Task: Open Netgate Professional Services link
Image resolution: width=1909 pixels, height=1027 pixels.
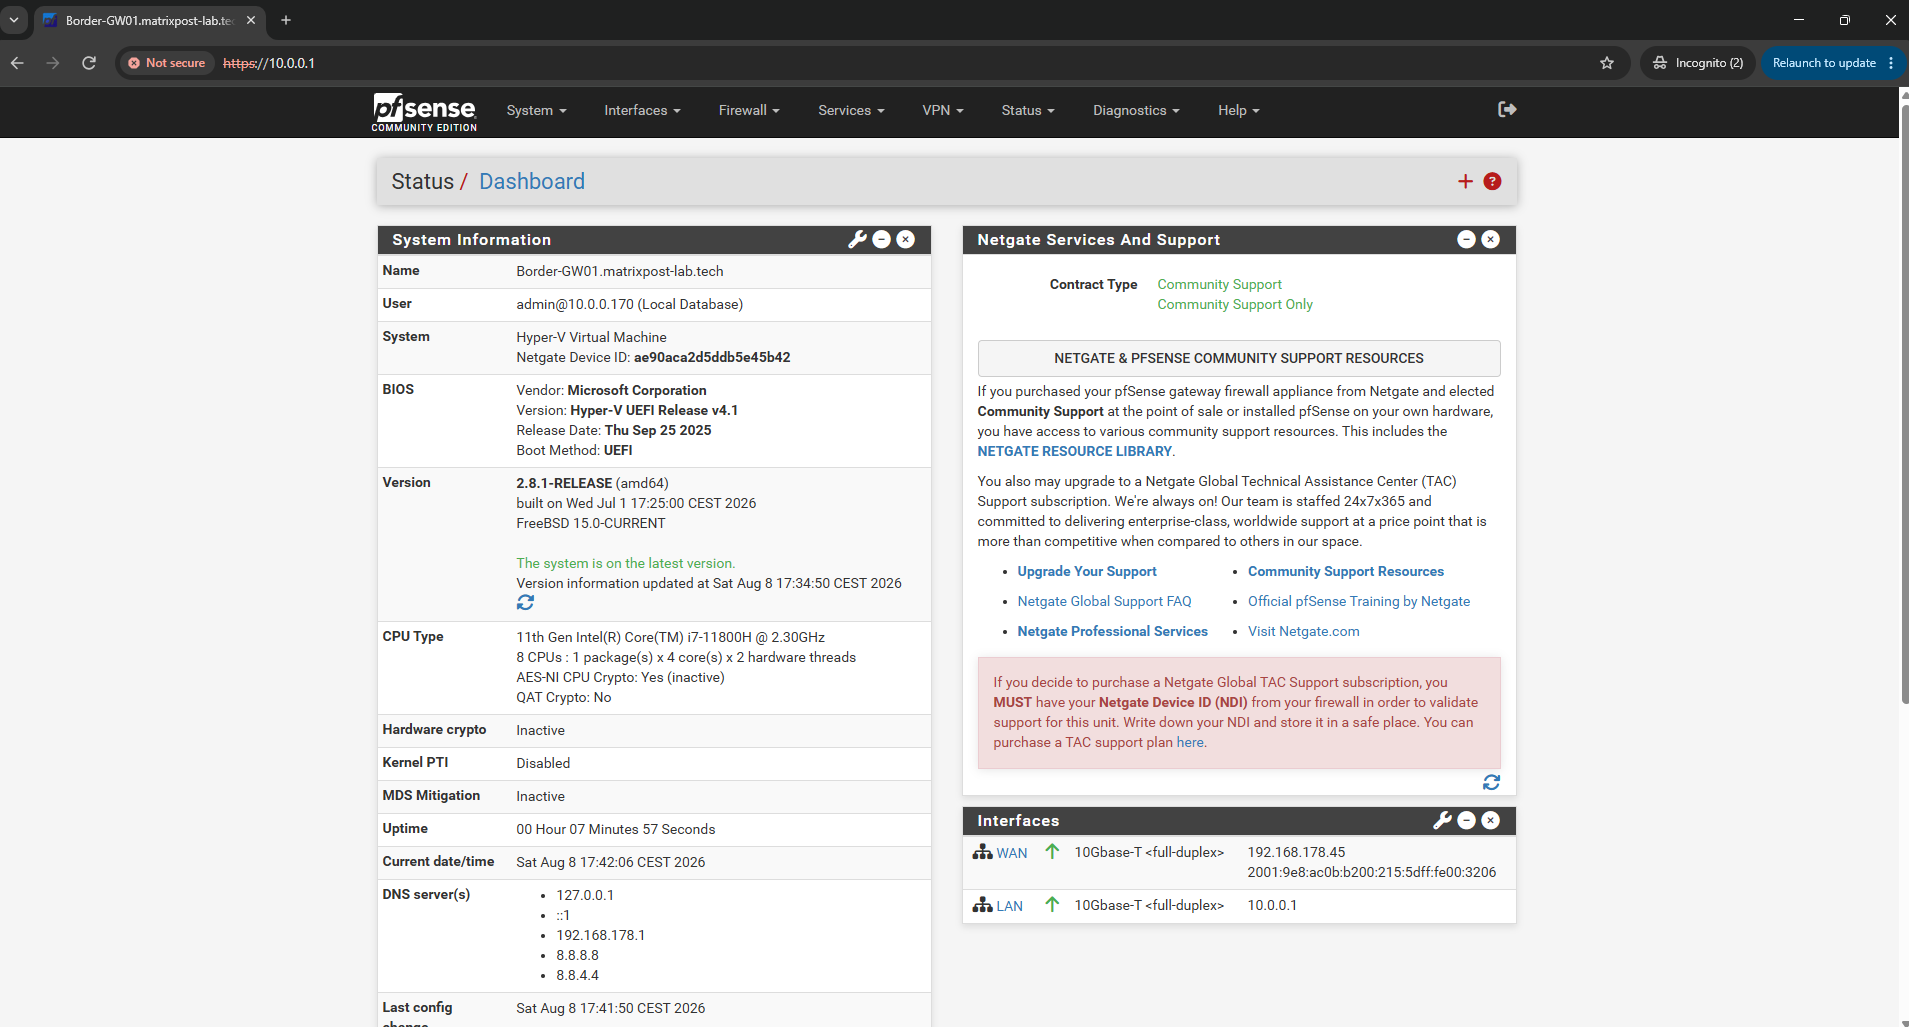Action: pyautogui.click(x=1112, y=631)
